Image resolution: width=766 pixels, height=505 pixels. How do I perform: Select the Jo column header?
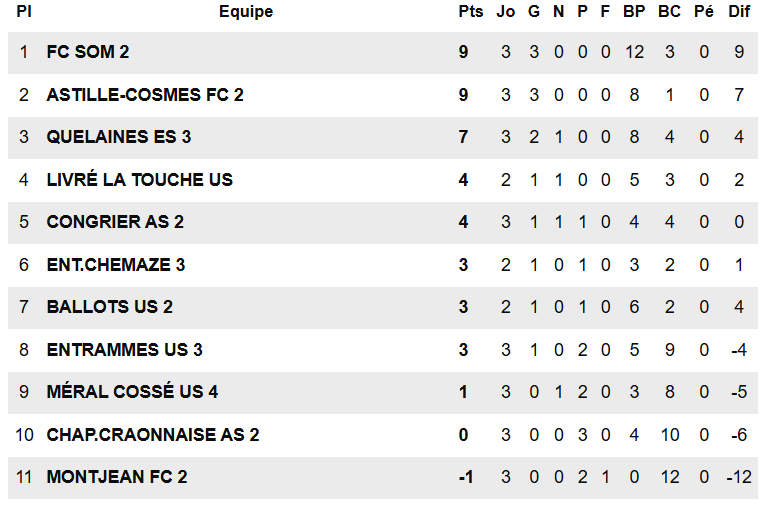[506, 12]
